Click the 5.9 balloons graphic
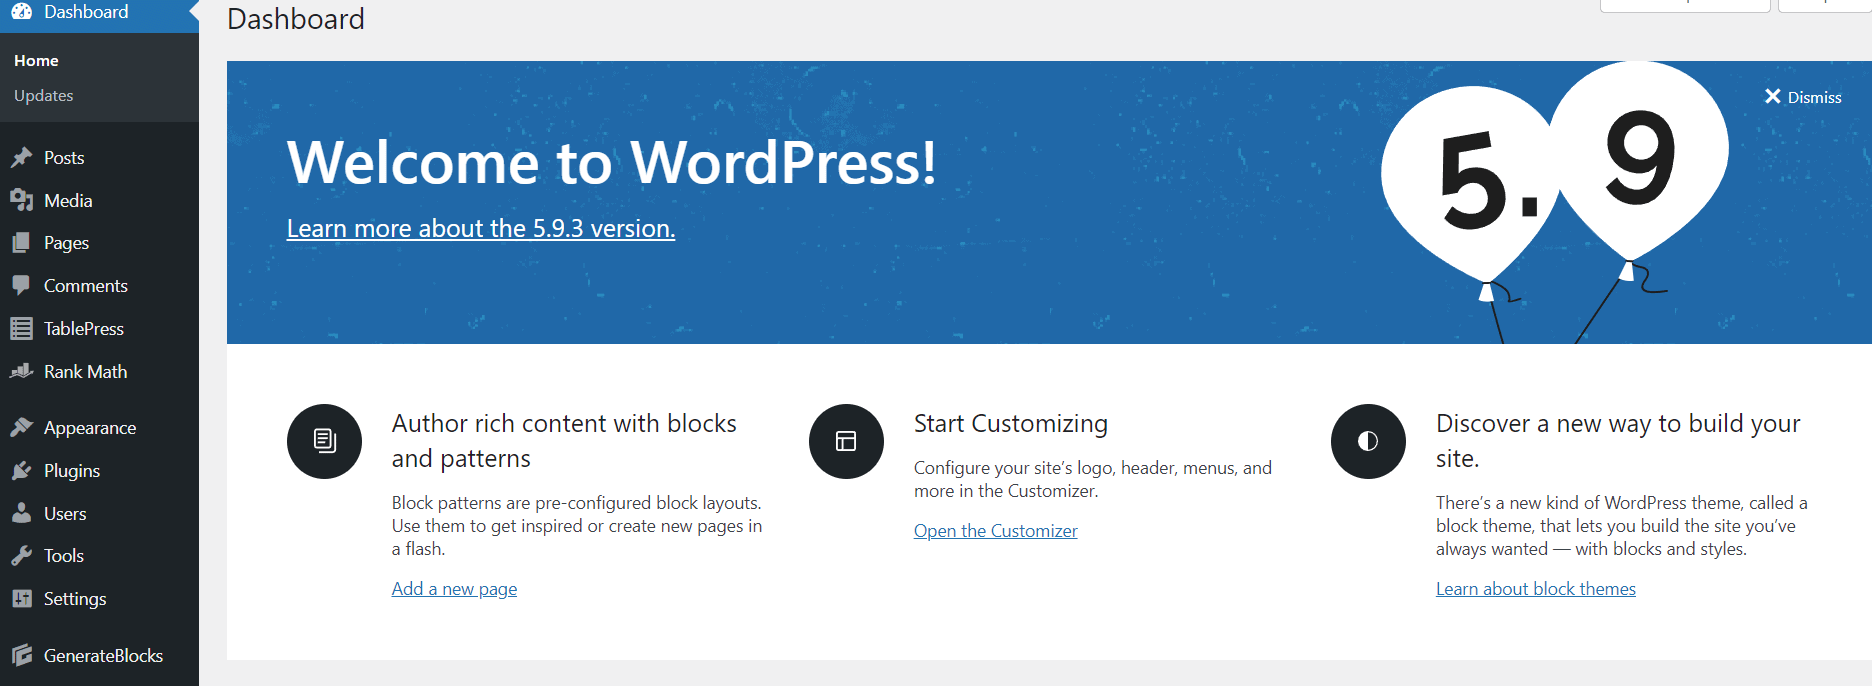 pos(1555,200)
